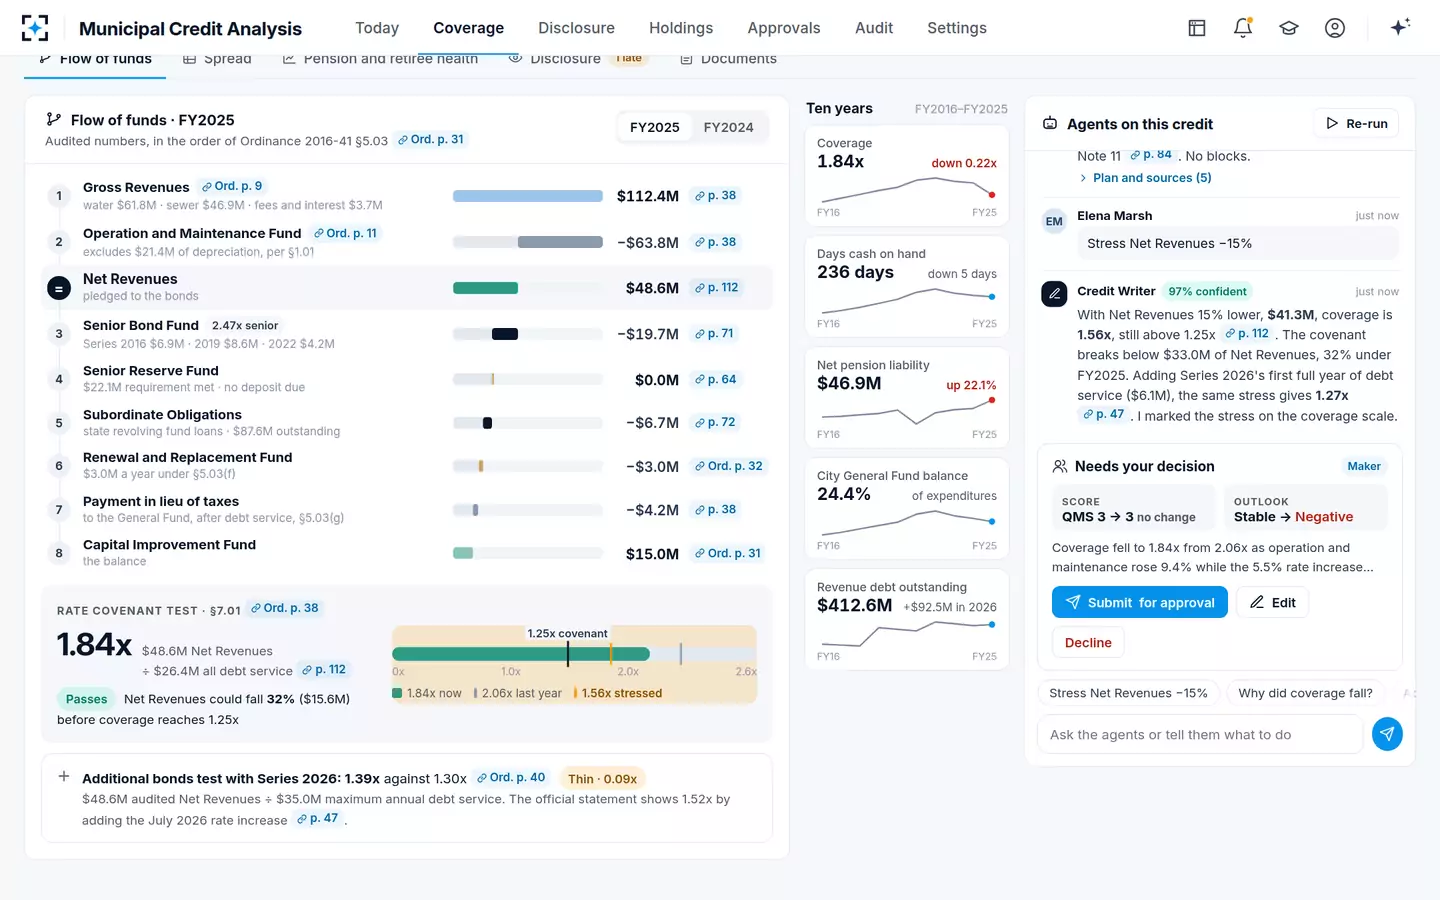Screen dimensions: 1440x900
Task: Click the Credit Writer avatar icon
Action: [1054, 293]
